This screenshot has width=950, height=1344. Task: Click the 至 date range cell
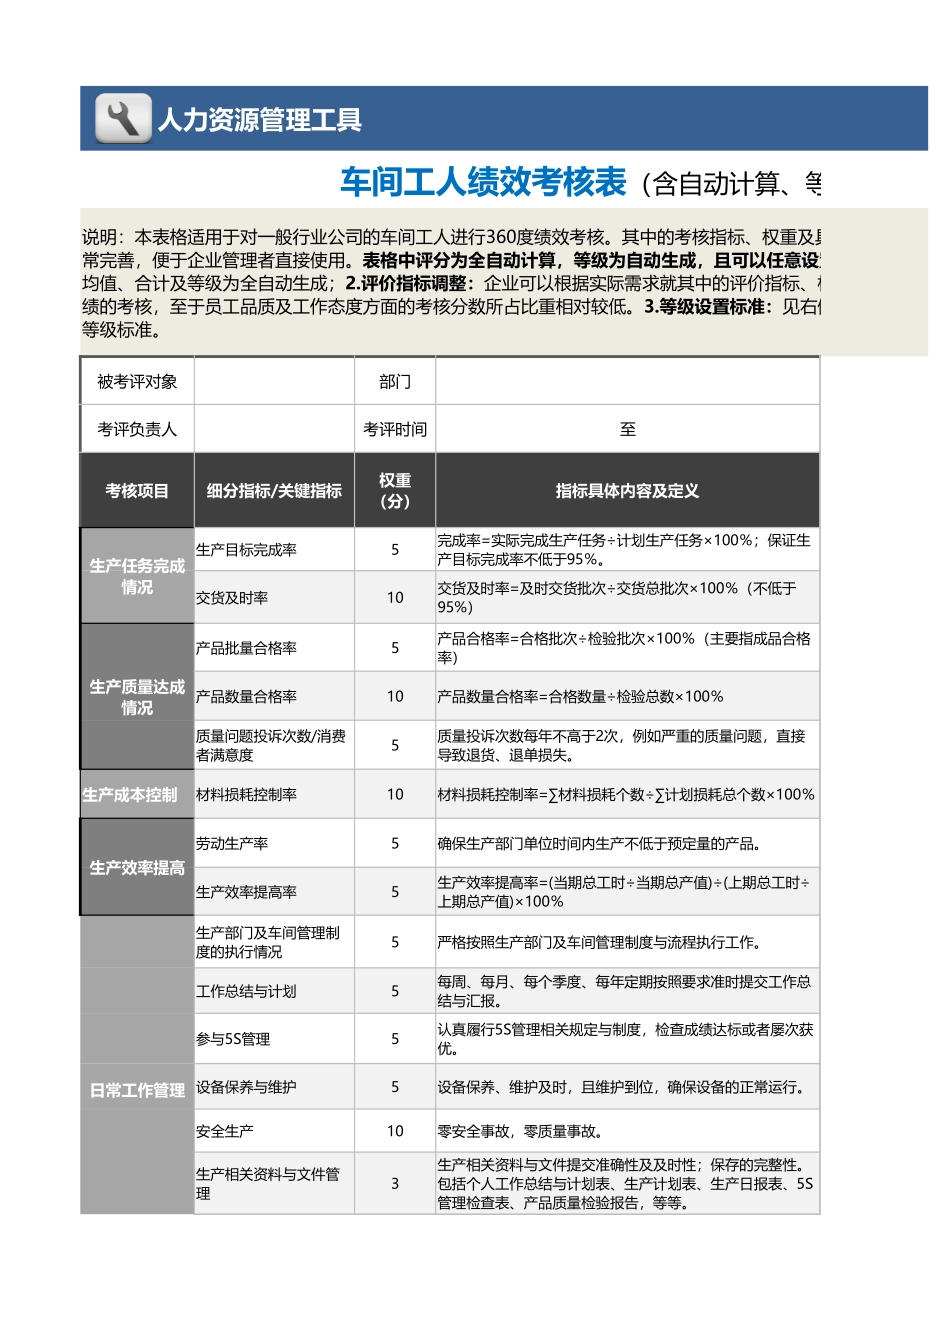click(x=627, y=429)
